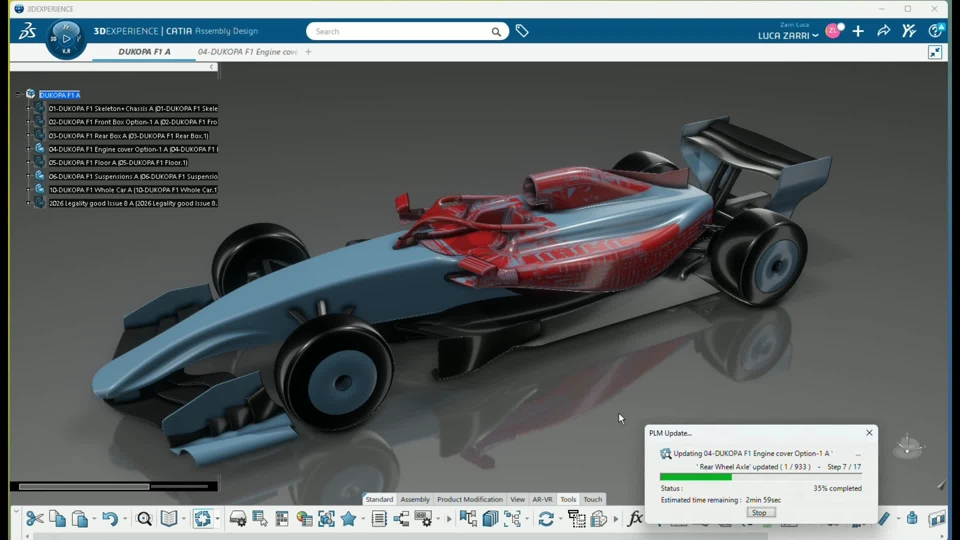960x540 pixels.
Task: Click the flag hierarchy icon in toolbar
Action: [x=468, y=519]
